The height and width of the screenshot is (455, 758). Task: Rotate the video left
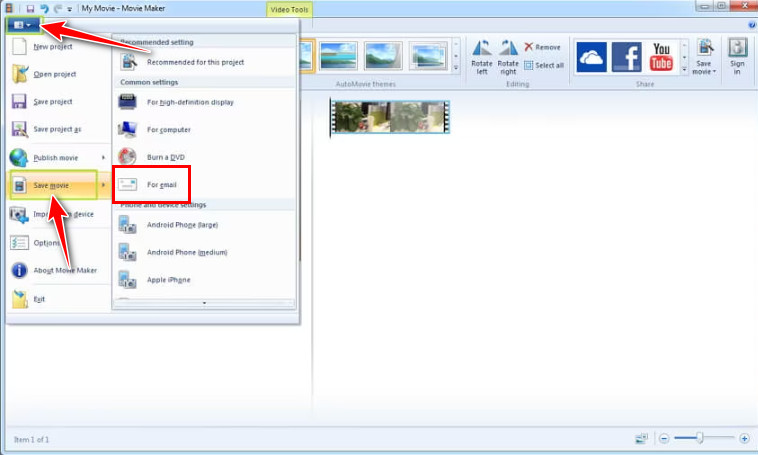(482, 54)
